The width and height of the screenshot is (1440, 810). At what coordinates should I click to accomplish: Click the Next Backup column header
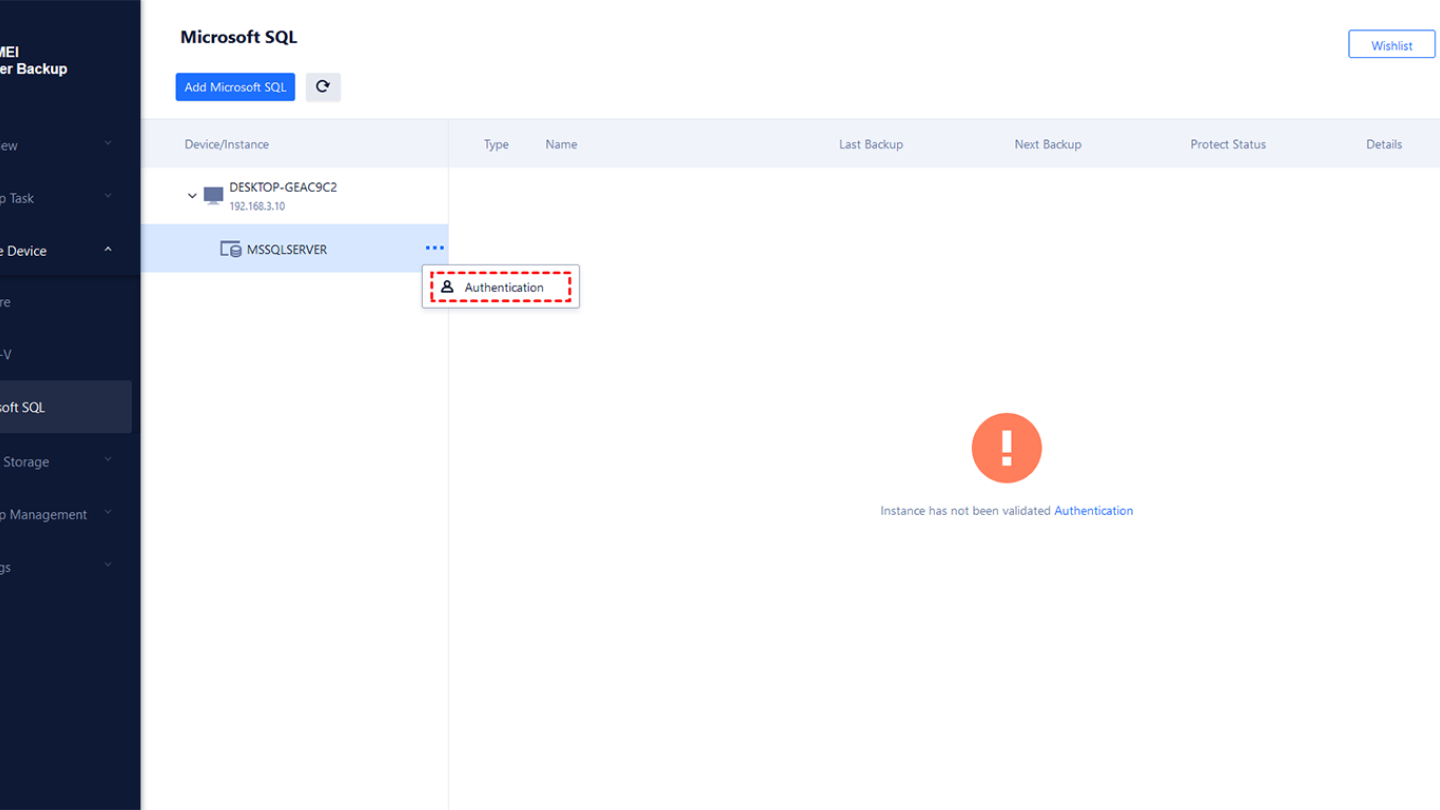(x=1048, y=144)
